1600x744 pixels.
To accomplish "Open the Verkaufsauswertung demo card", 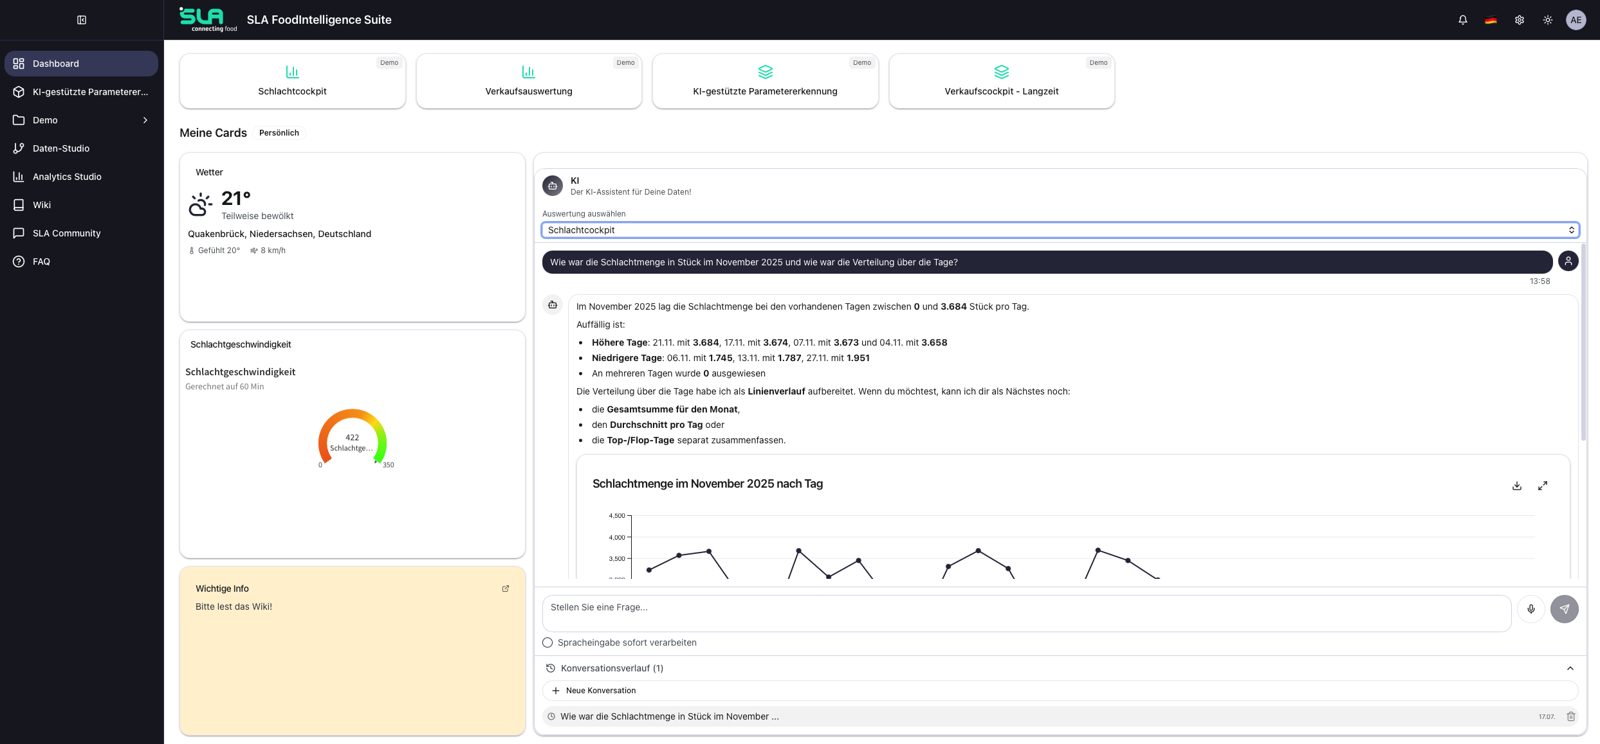I will (x=529, y=81).
